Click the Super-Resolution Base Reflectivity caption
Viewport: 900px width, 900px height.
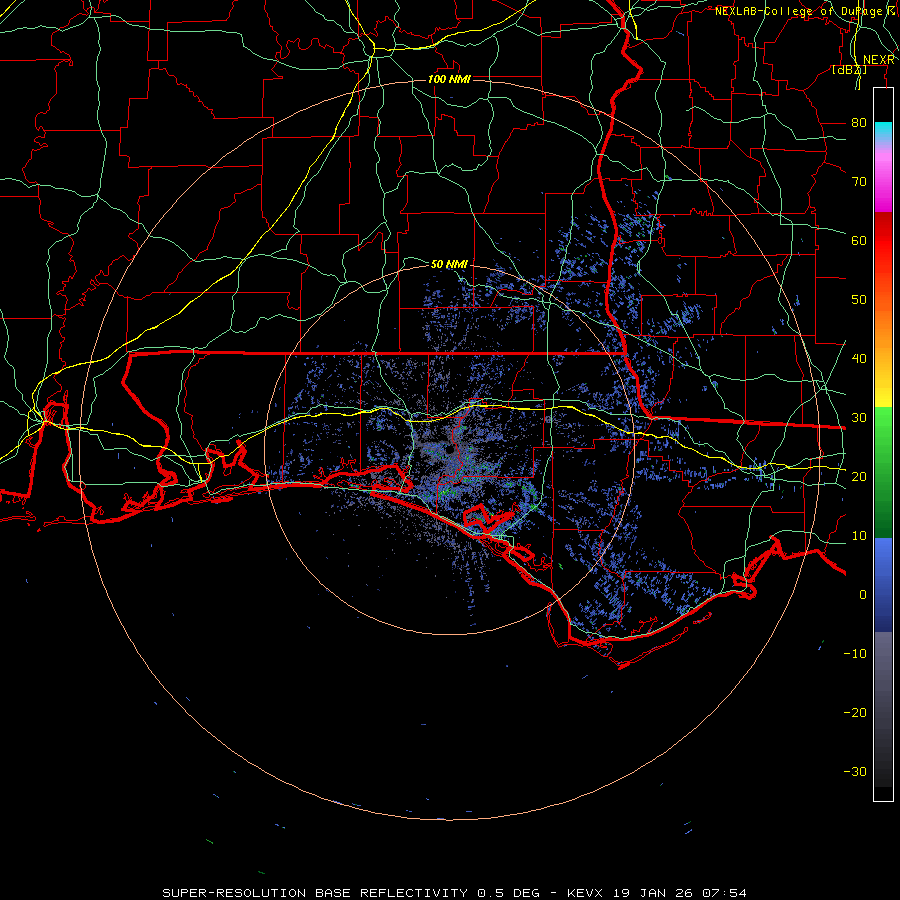455,893
